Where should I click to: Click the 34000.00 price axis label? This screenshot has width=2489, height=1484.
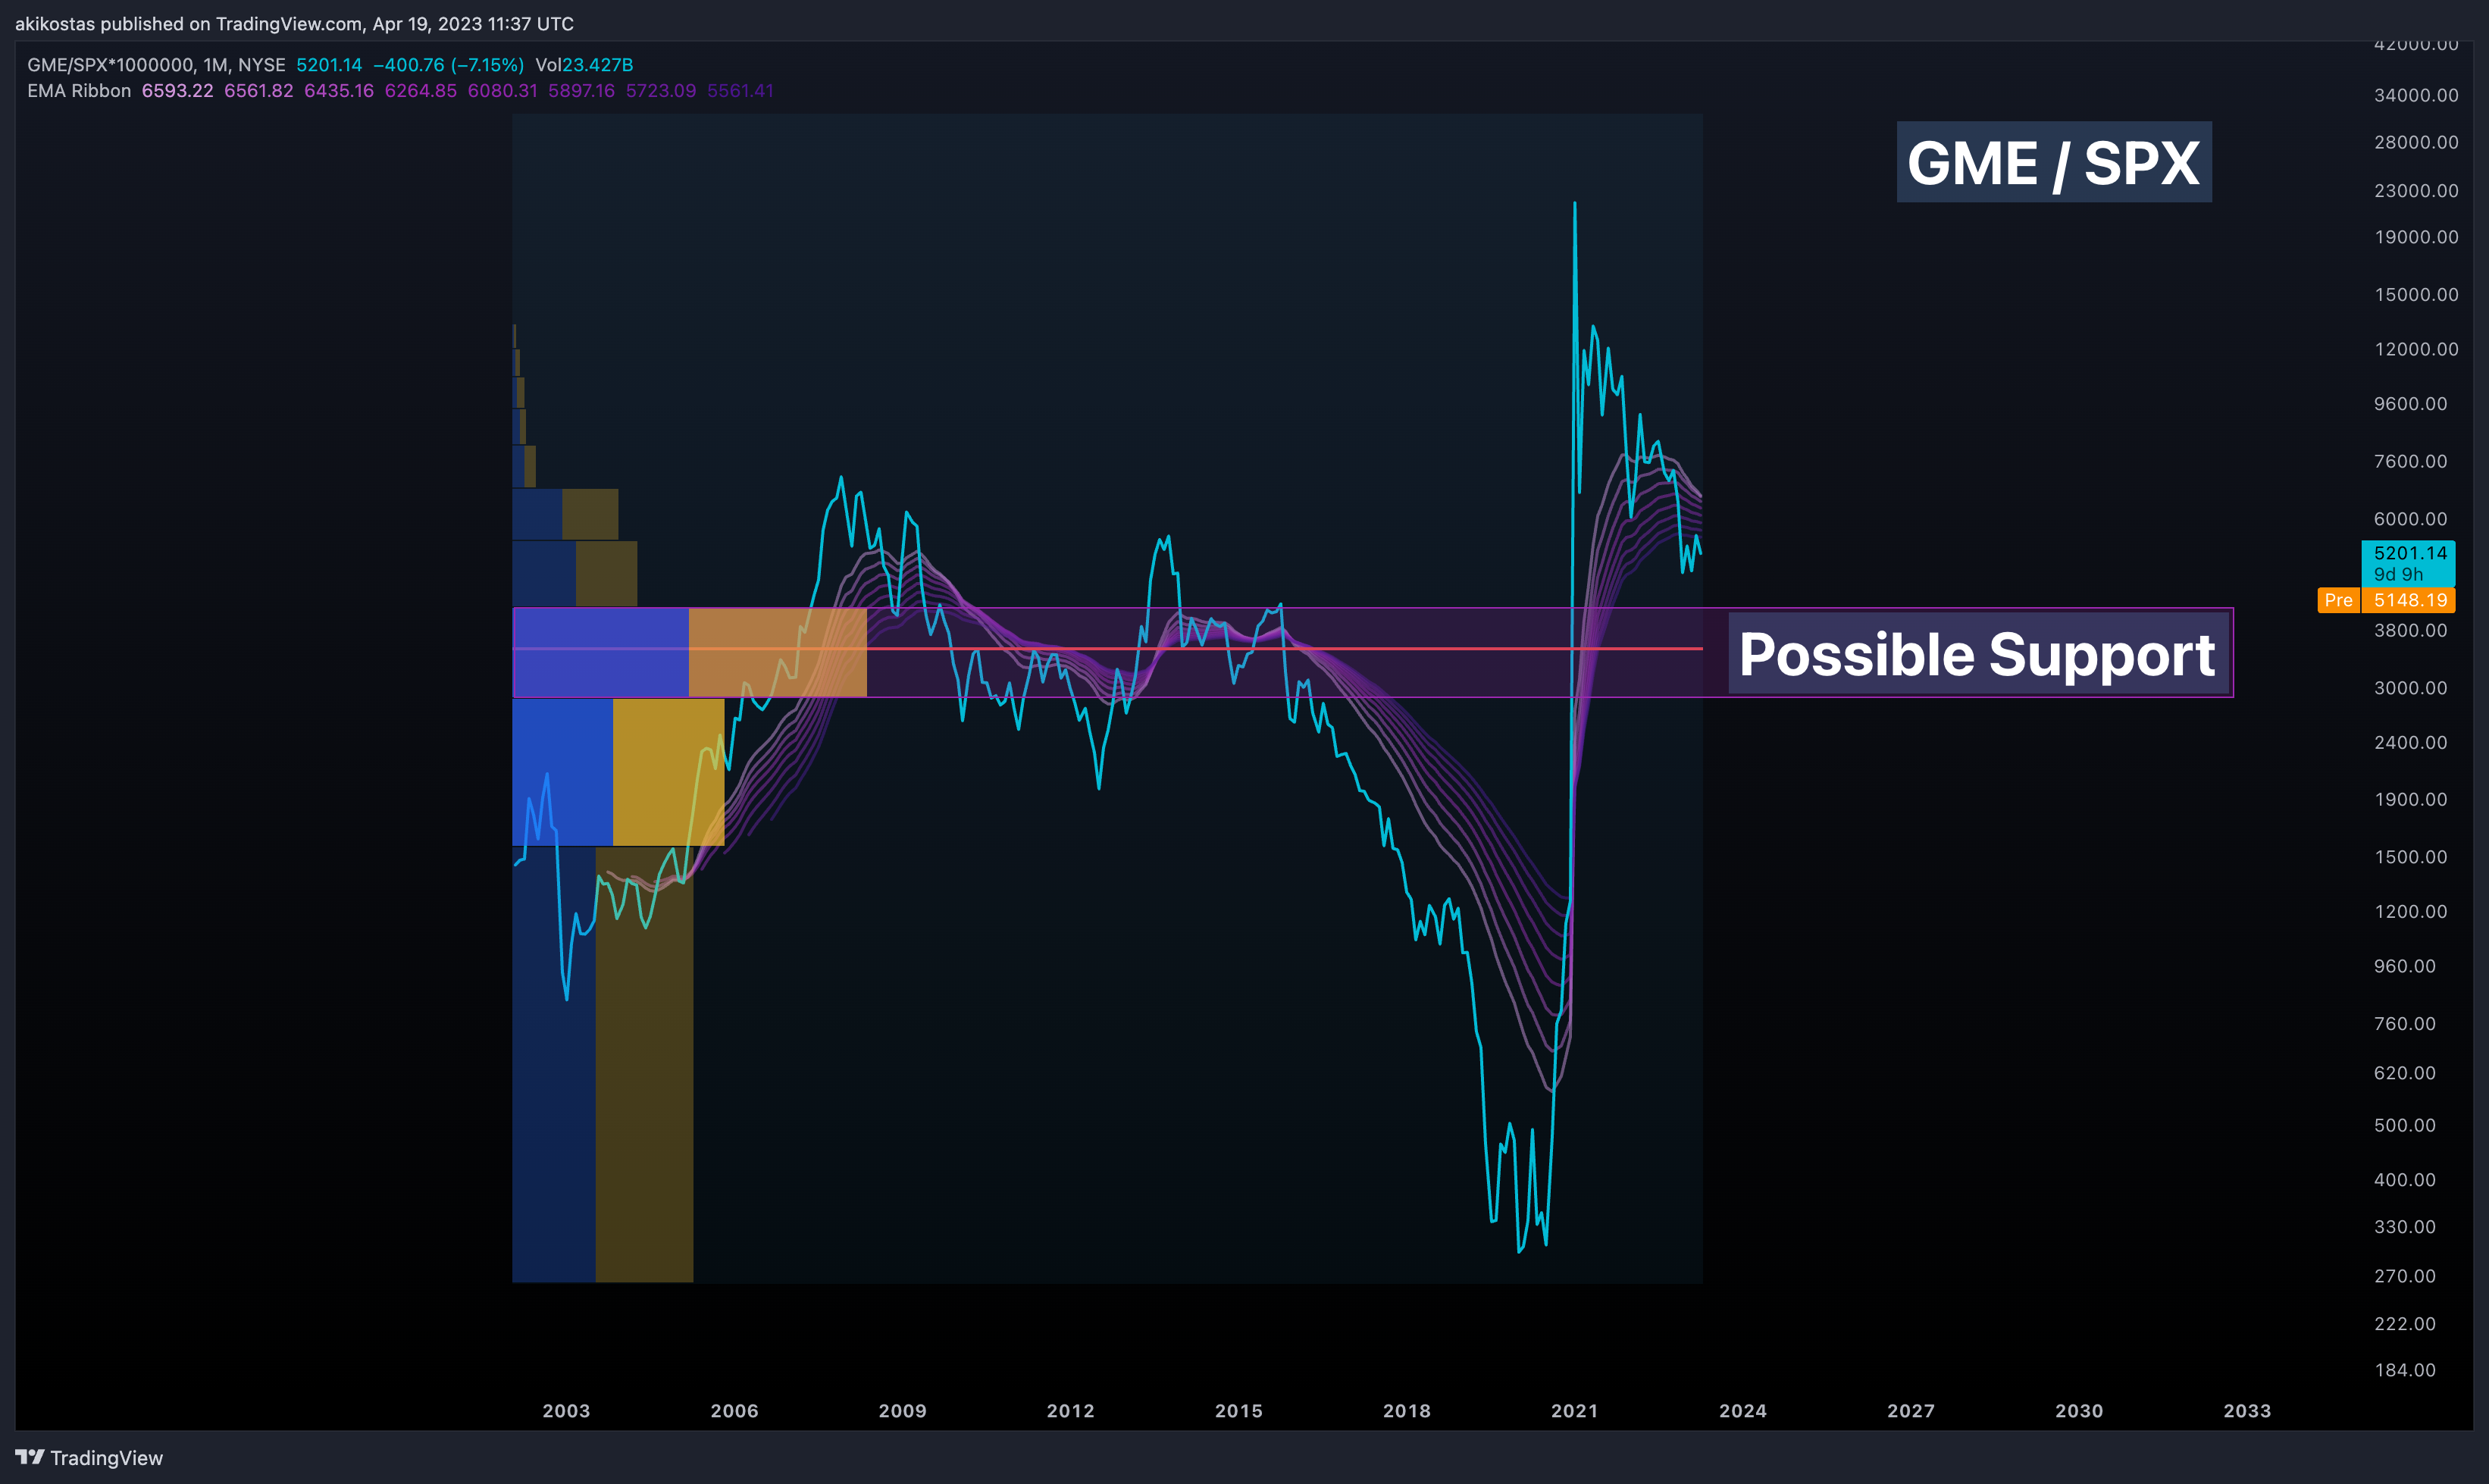coord(2416,95)
